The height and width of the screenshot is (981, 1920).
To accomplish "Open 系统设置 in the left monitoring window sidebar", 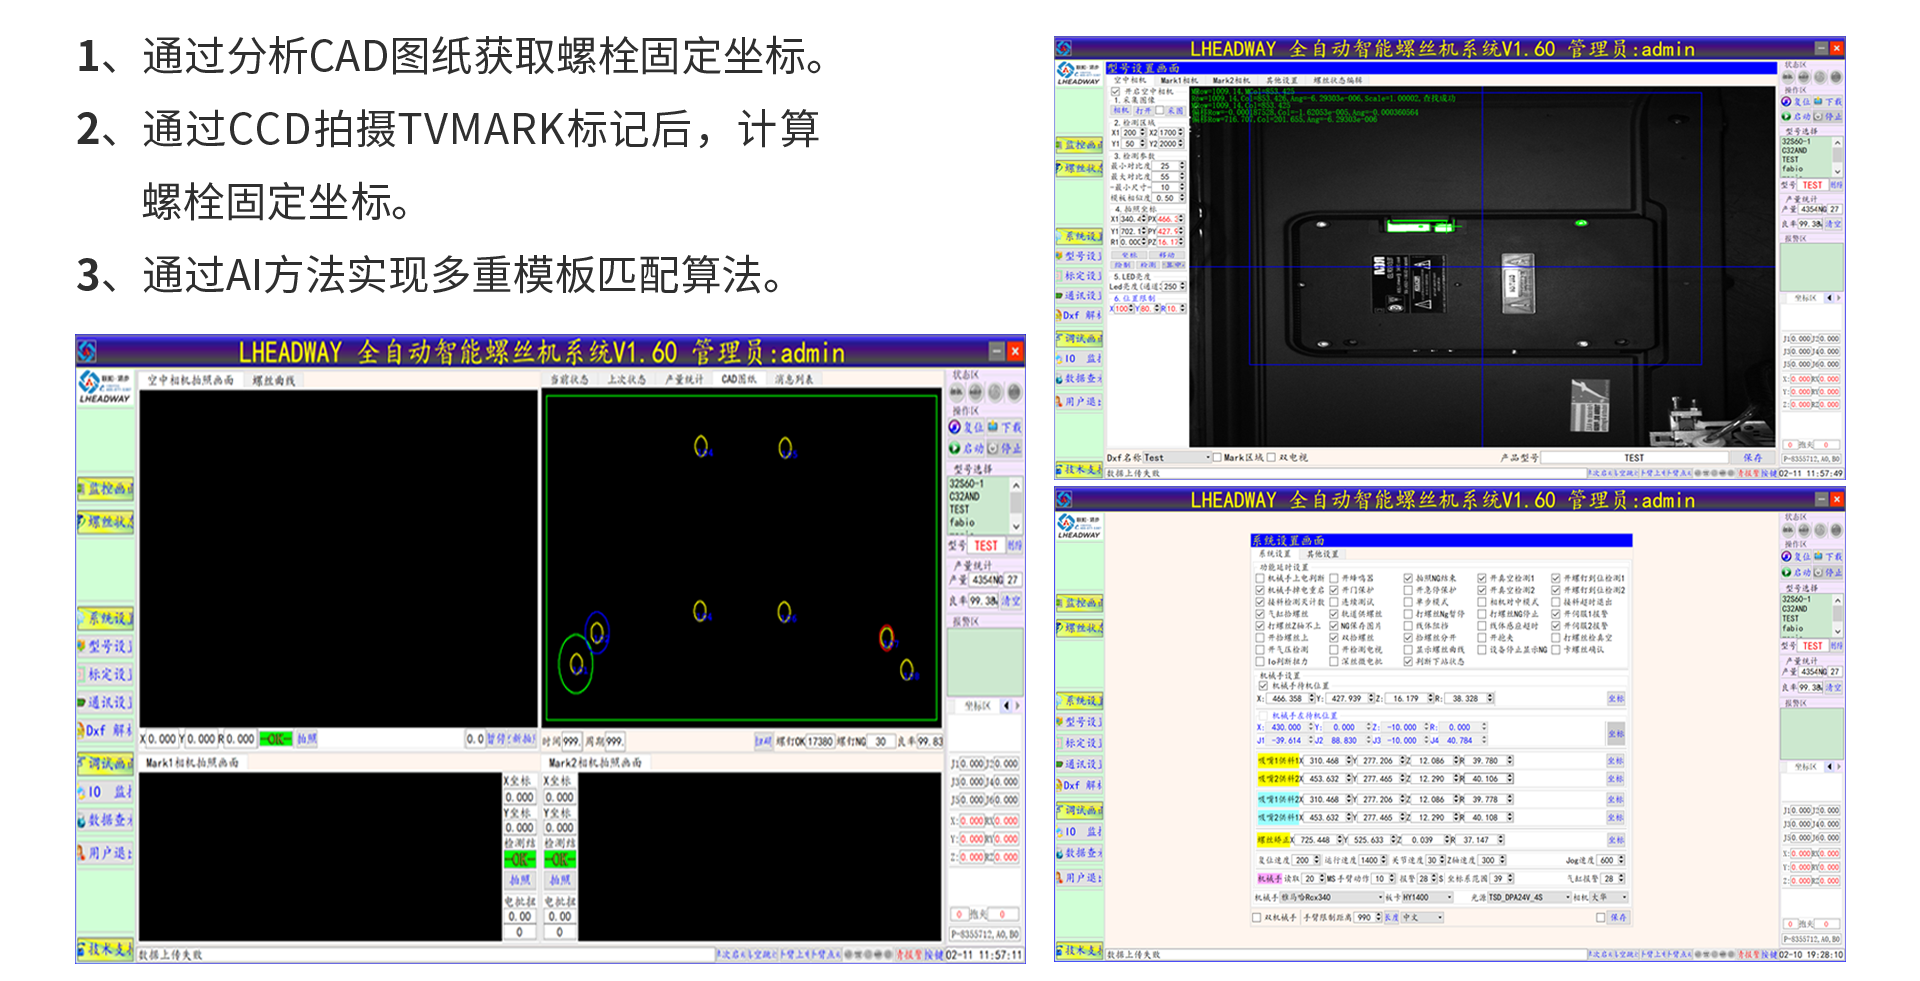I will [x=105, y=619].
